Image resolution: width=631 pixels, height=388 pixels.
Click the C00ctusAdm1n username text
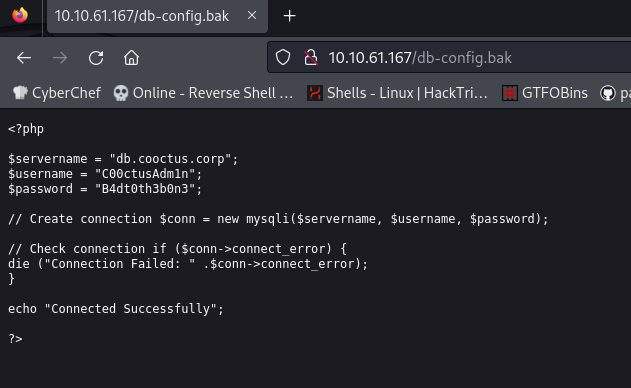(x=145, y=174)
